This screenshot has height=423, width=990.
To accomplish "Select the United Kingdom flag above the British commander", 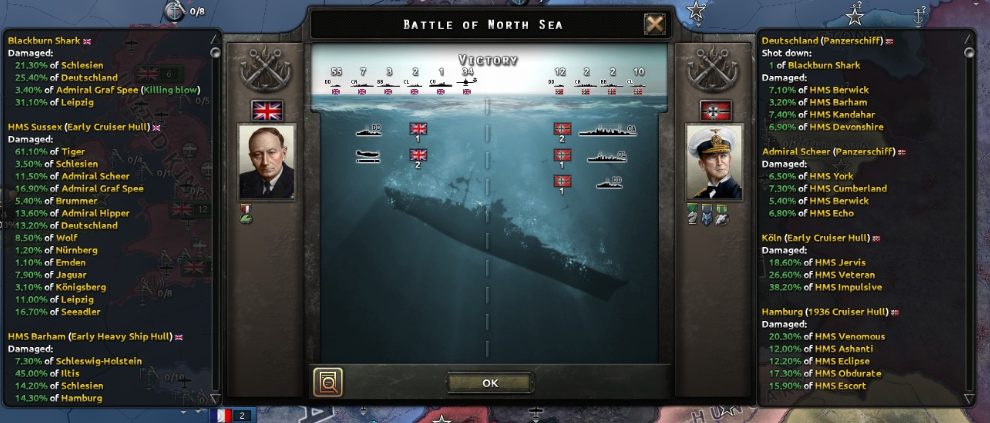I will pyautogui.click(x=266, y=110).
